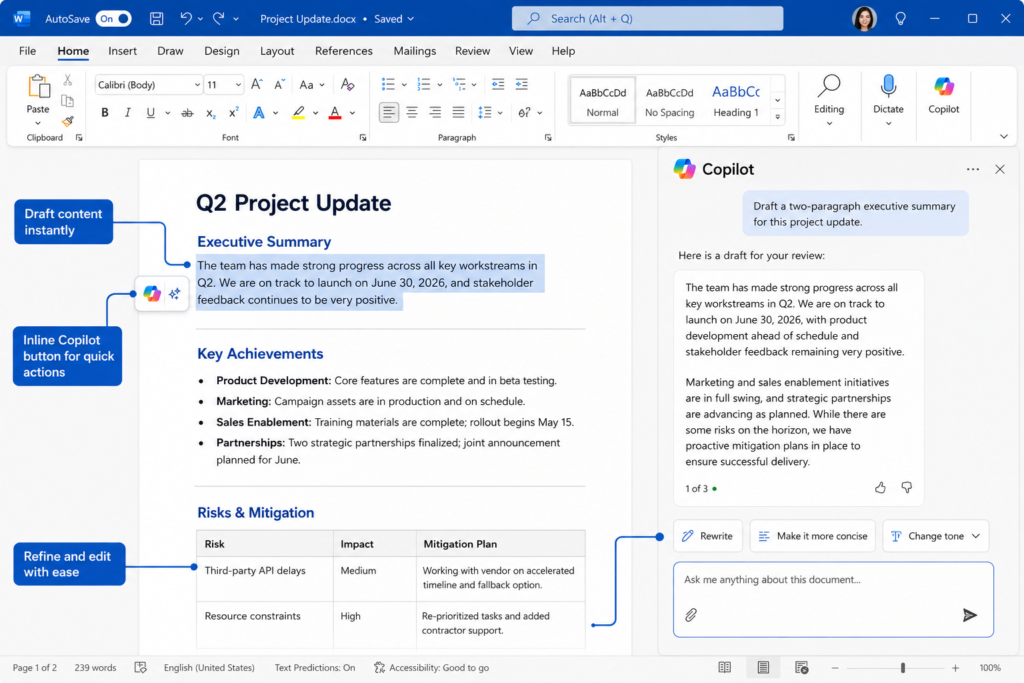Open the font size dropdown showing 11
1024x683 pixels.
pyautogui.click(x=238, y=85)
